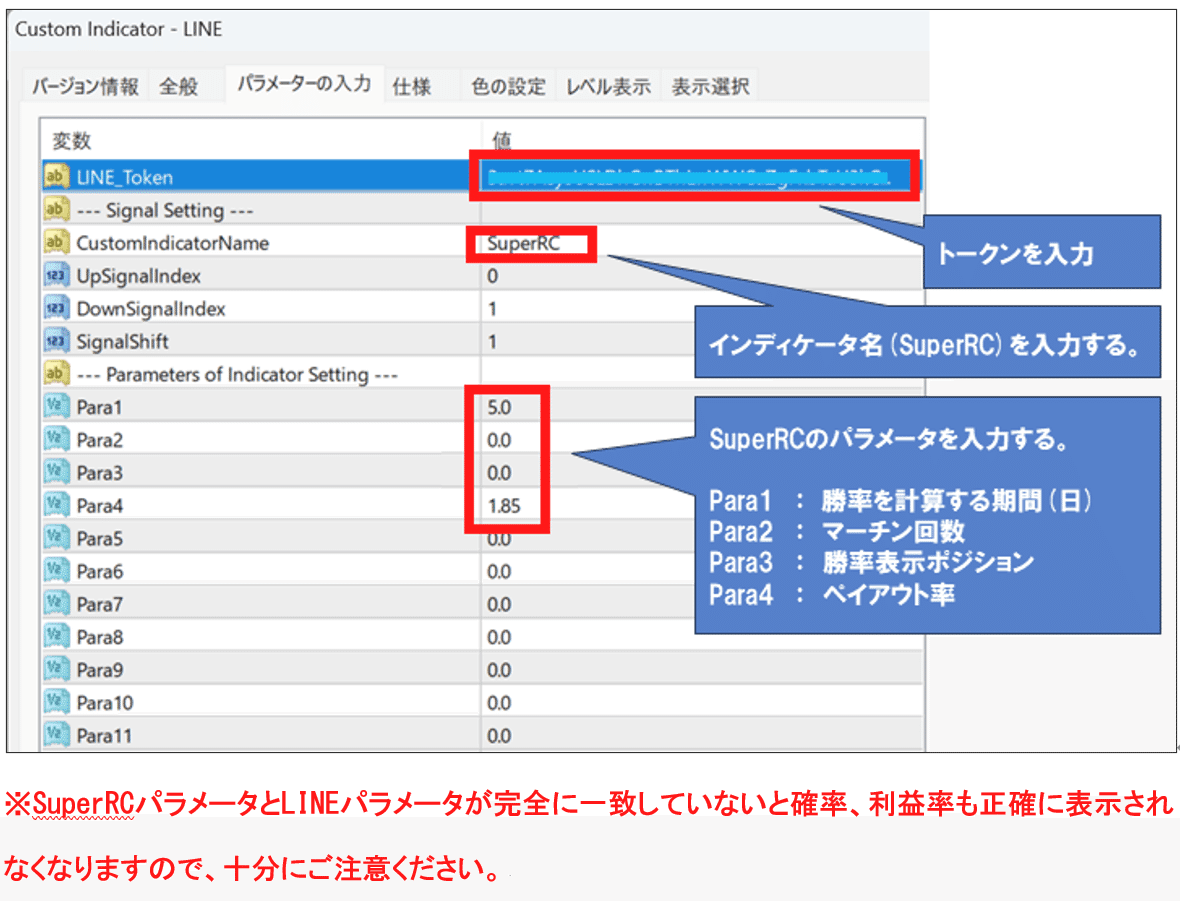Click the Para1 double type icon
1180x901 pixels.
[56, 406]
